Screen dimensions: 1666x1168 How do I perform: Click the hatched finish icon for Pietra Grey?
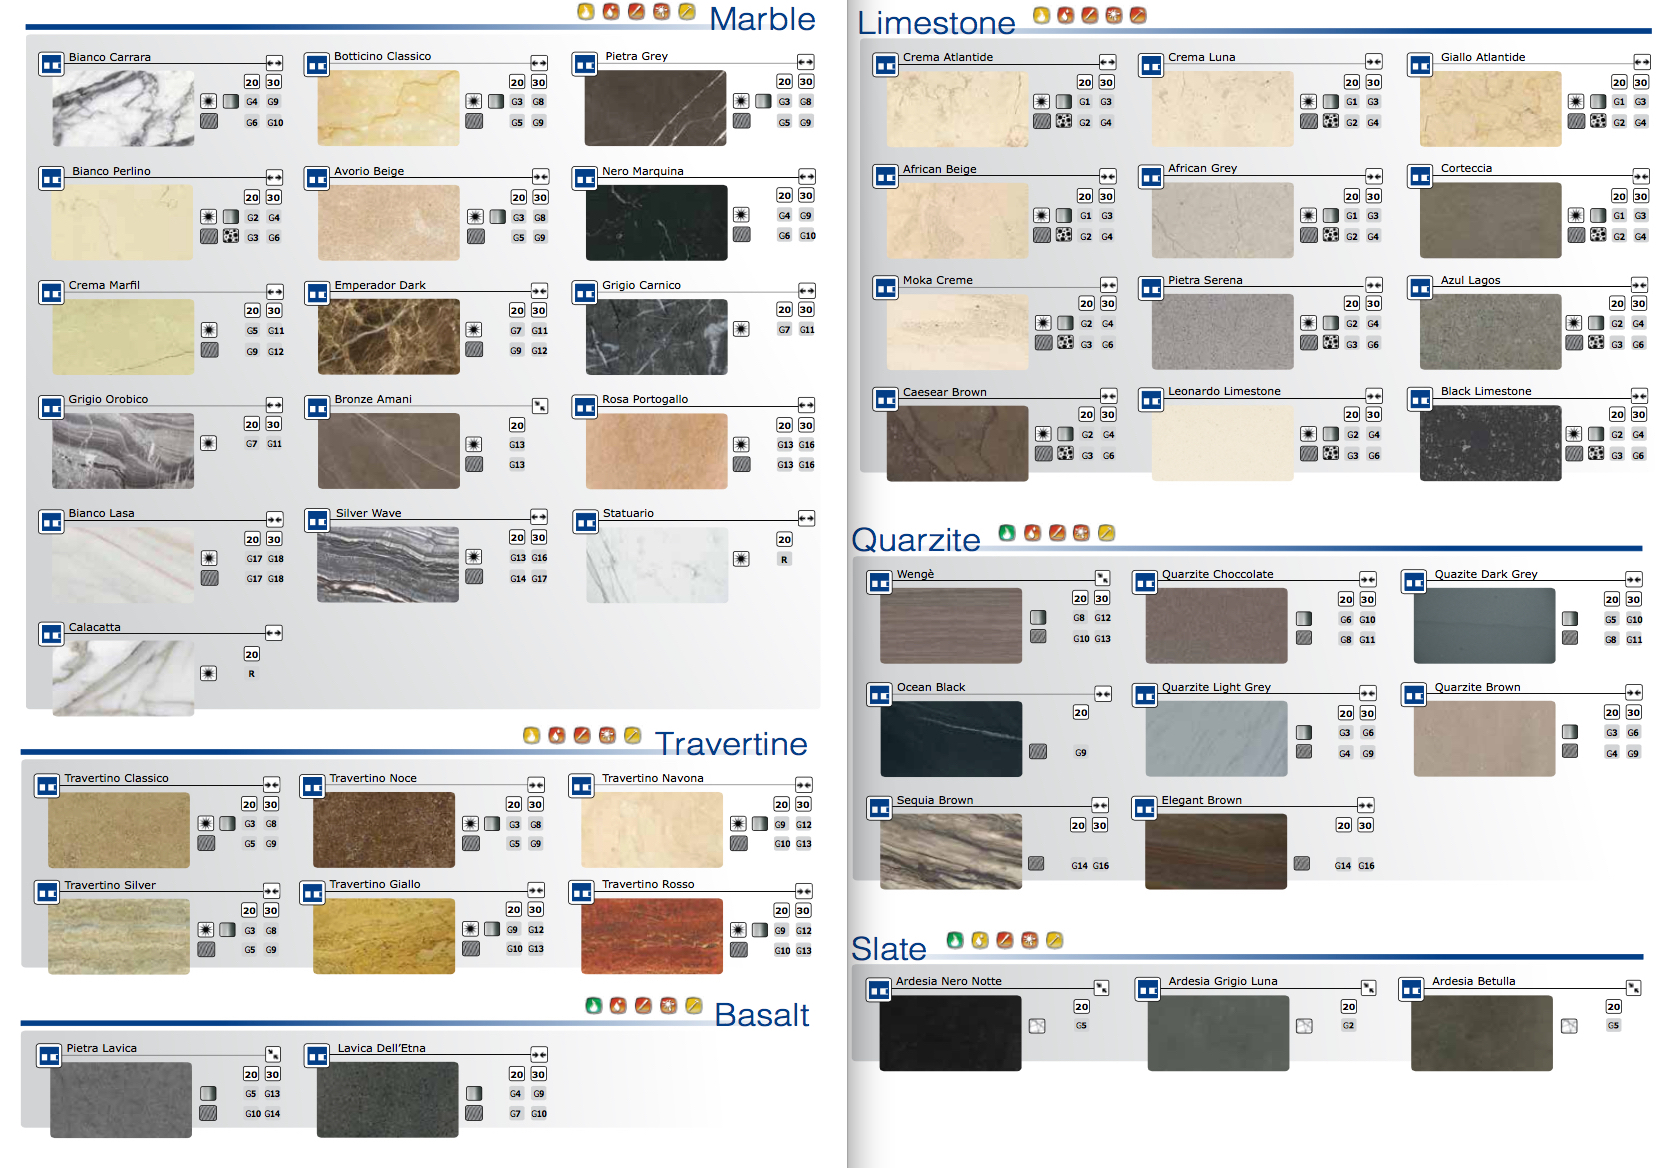point(741,121)
